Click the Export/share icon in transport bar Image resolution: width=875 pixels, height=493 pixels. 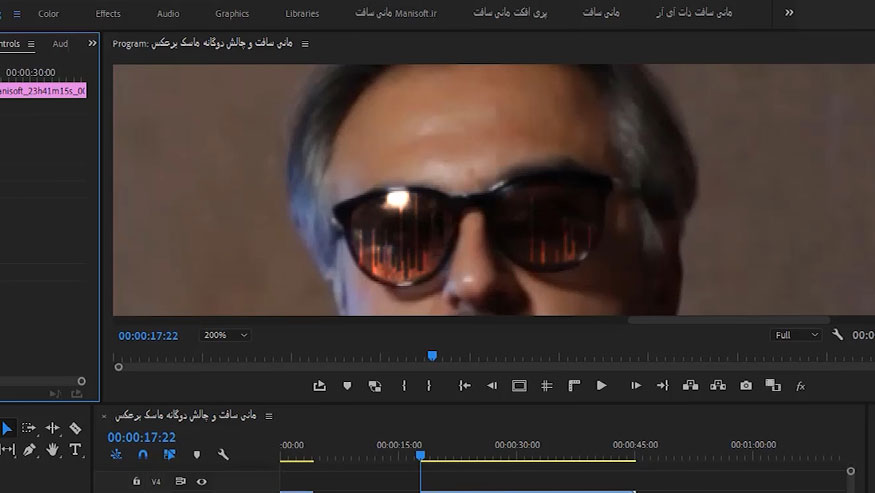[319, 385]
